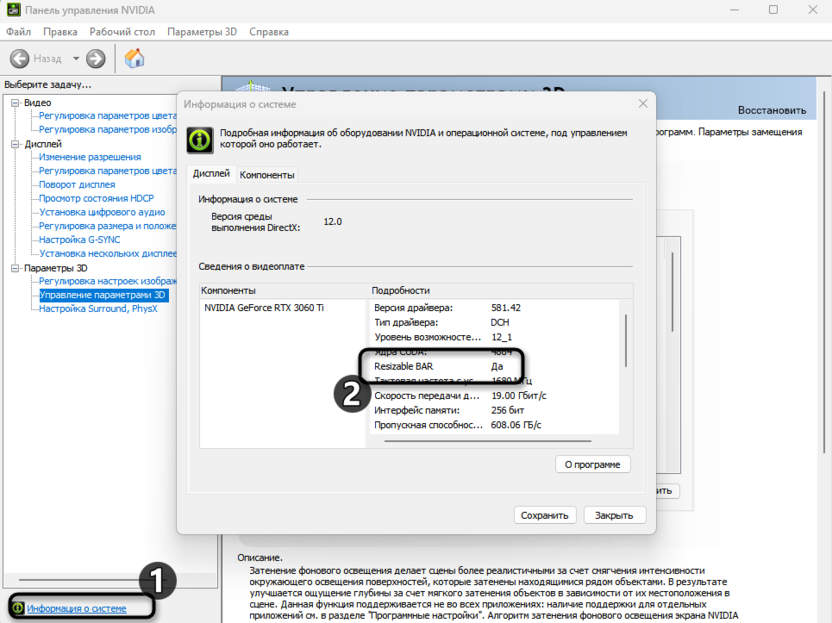Click the green info icon in the dialog header

[199, 137]
